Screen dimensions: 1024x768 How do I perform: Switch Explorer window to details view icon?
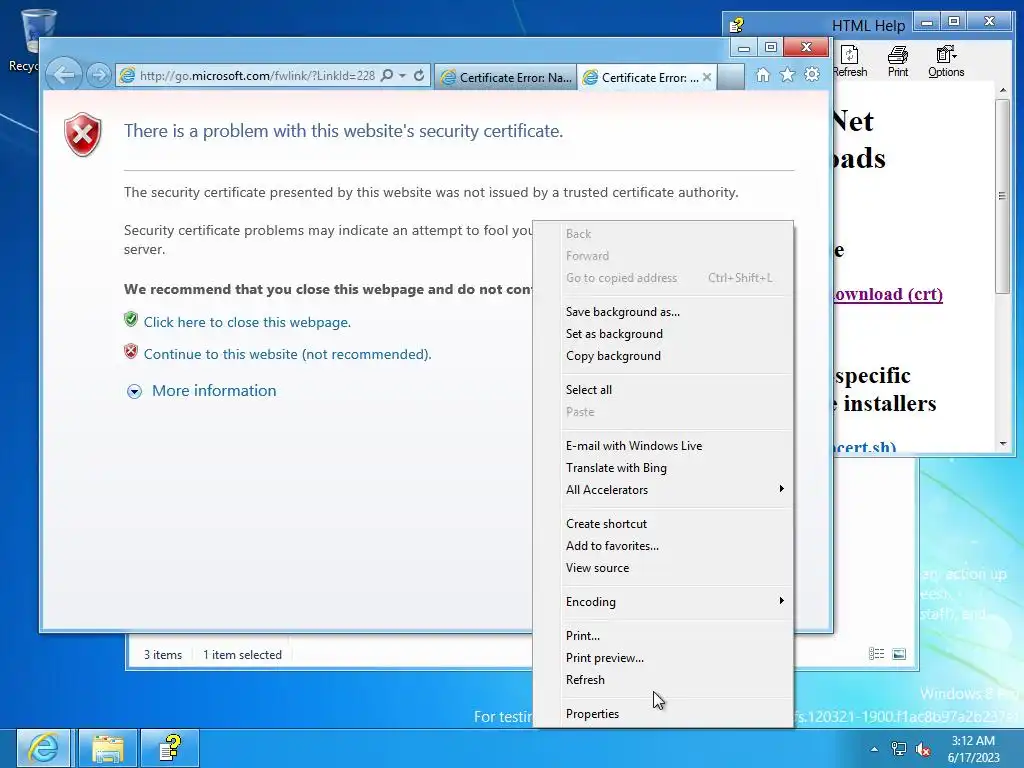click(876, 654)
